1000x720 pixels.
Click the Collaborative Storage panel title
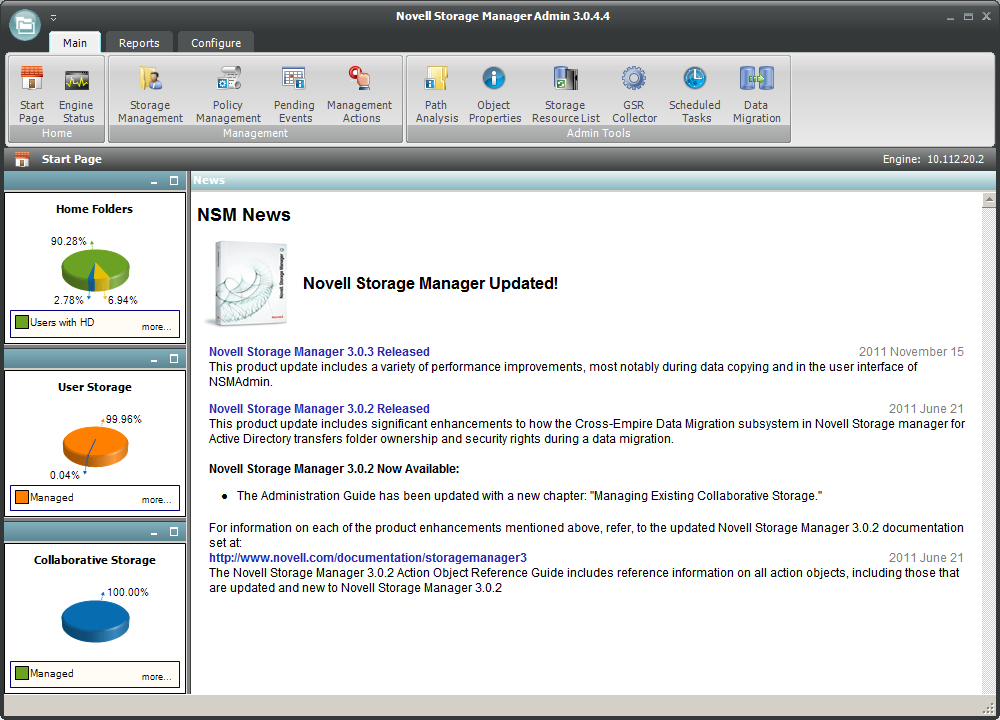pos(94,559)
